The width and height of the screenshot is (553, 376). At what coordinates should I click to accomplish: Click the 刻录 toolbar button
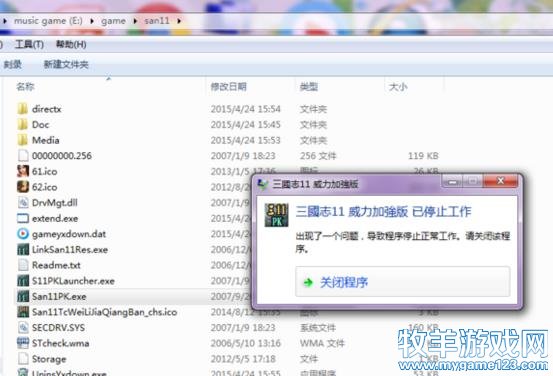pyautogui.click(x=12, y=65)
